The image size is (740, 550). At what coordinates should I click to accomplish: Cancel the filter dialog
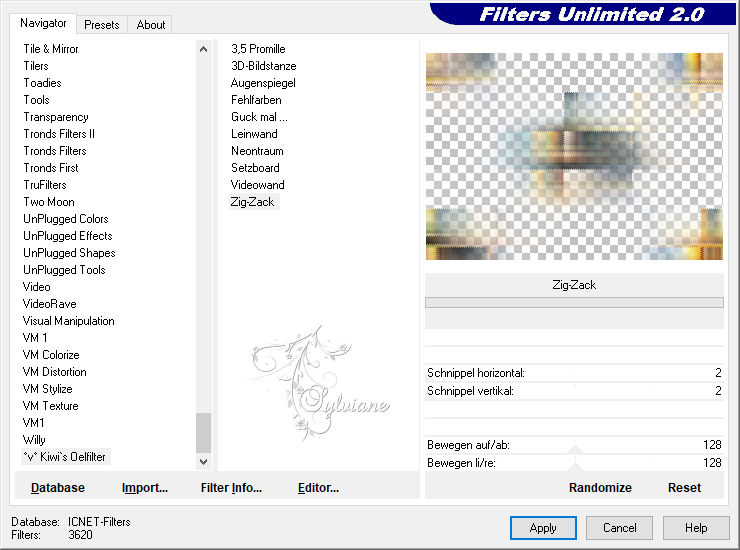619,528
